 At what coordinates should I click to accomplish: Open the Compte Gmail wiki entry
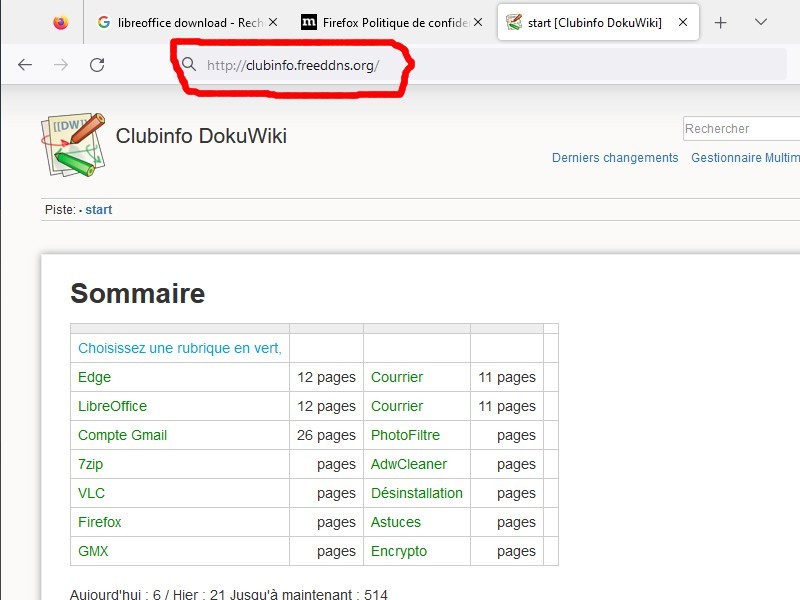pyautogui.click(x=122, y=435)
